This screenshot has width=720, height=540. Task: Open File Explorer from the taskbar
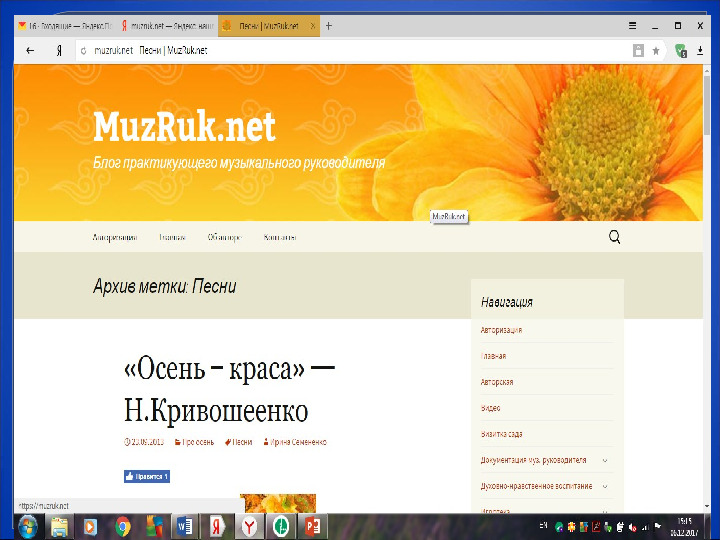coord(59,527)
